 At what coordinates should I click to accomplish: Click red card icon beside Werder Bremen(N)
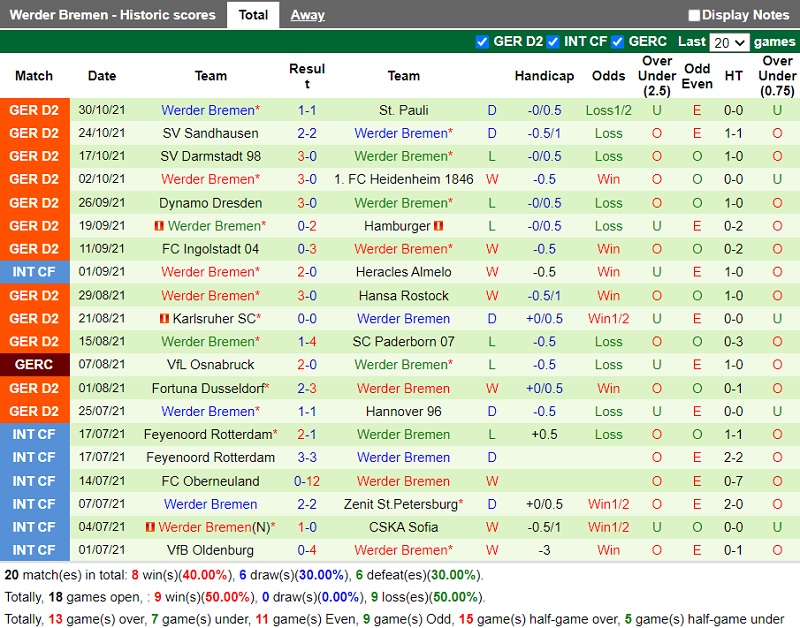coord(150,527)
